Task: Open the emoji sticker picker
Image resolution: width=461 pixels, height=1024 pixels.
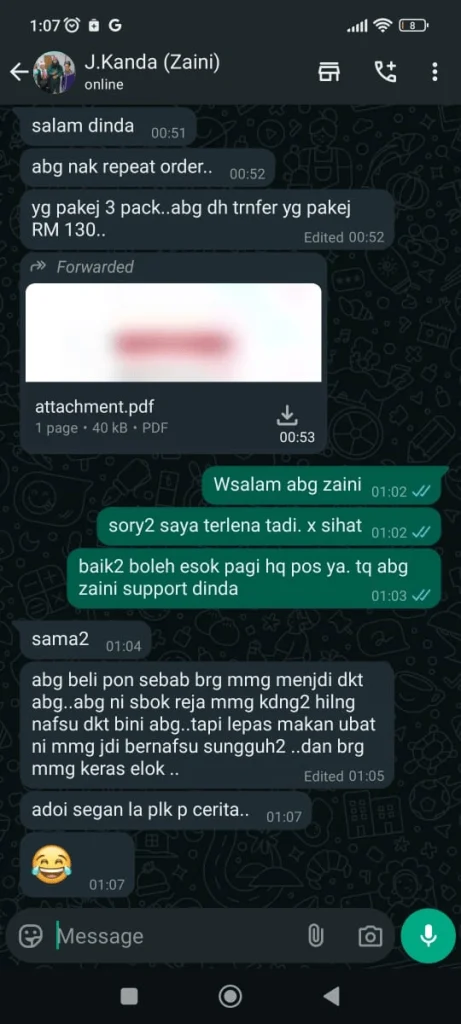Action: [30, 936]
